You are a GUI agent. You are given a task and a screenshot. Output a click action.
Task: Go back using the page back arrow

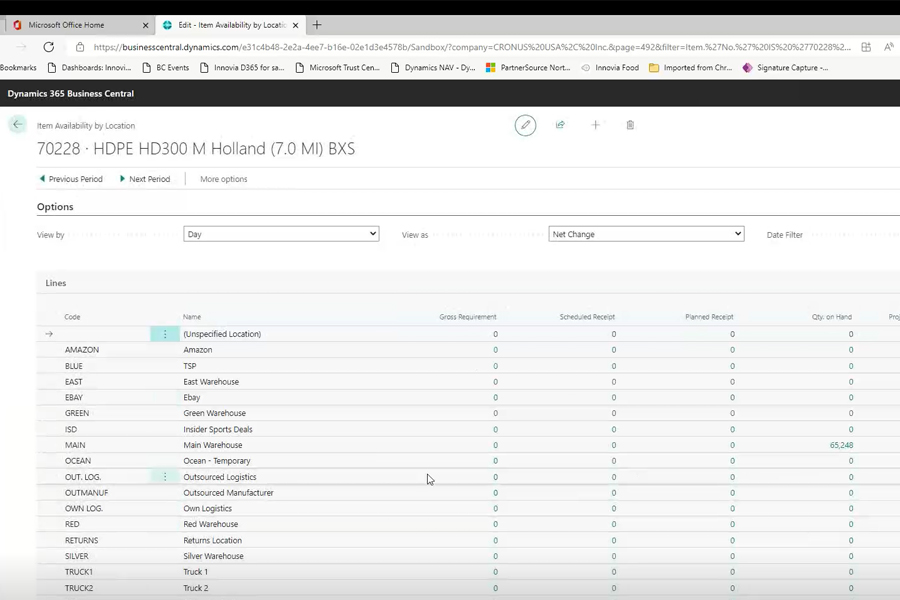[x=18, y=125]
